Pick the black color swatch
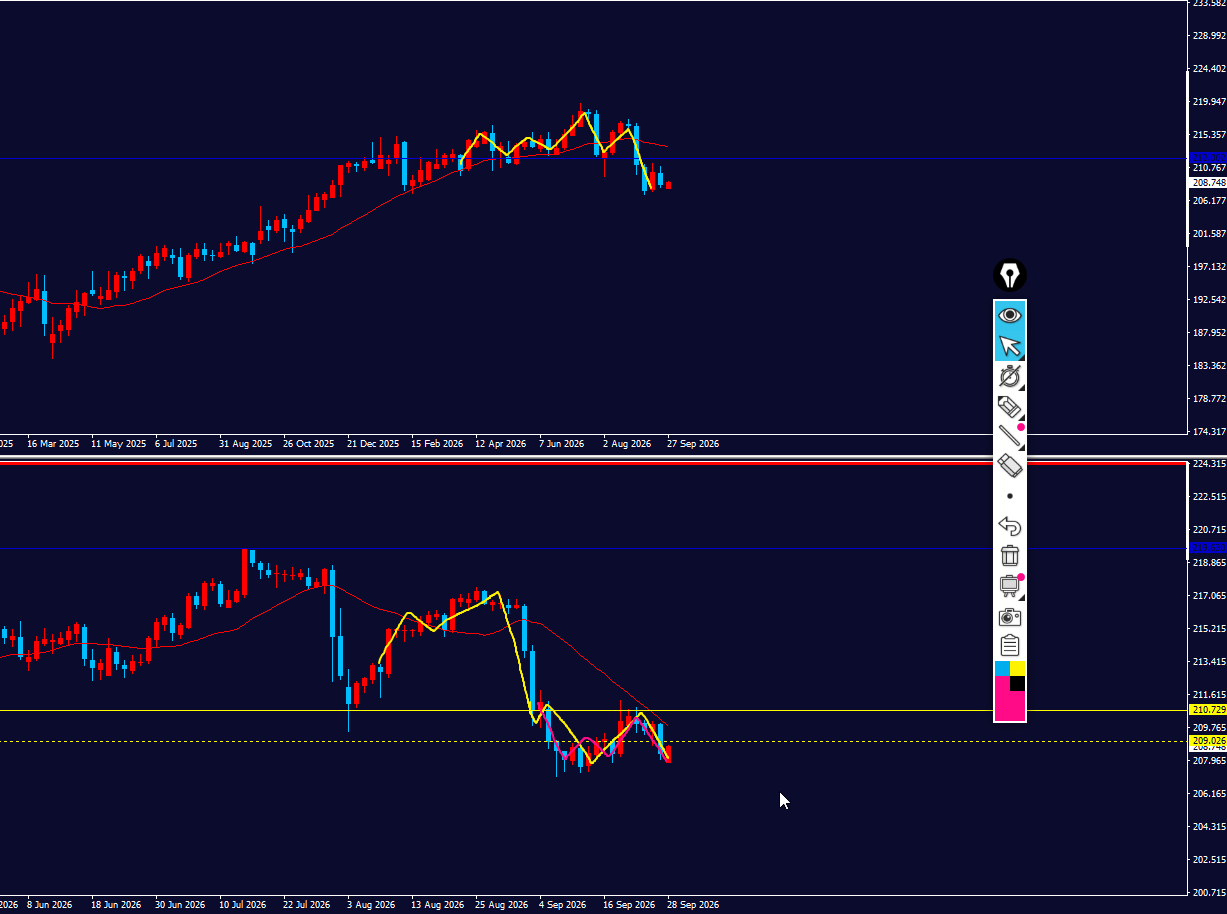Viewport: 1227px width, 914px height. coord(1018,683)
